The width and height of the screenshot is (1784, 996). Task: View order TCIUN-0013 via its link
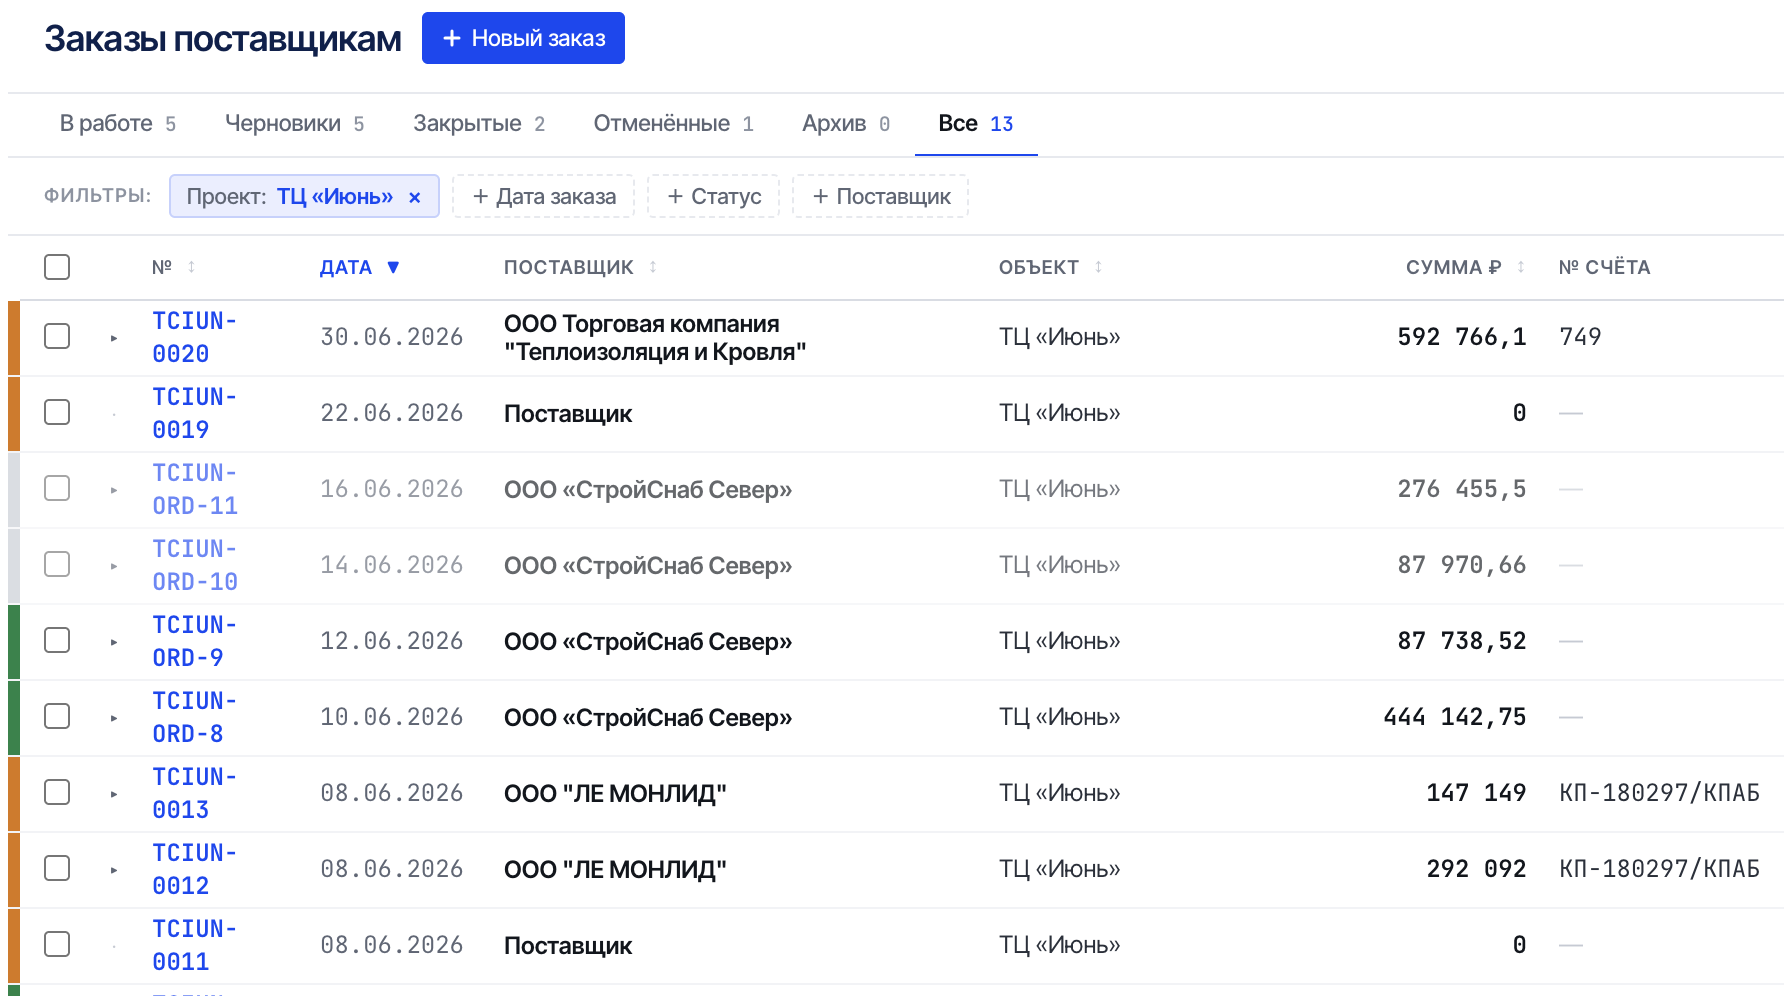pyautogui.click(x=194, y=793)
